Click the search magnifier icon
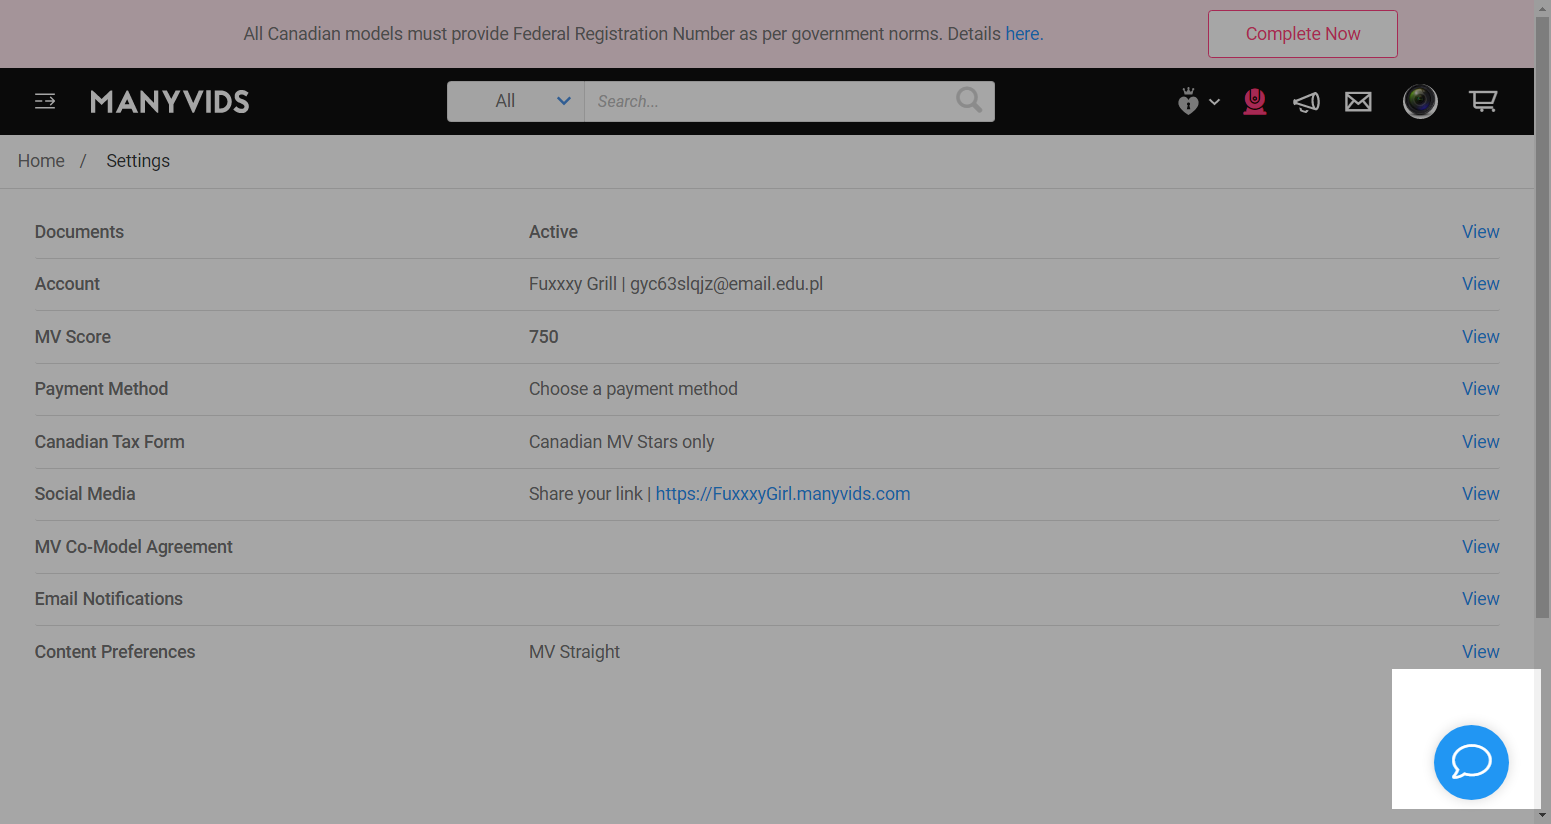Screen dimensions: 1551x824 tap(969, 100)
